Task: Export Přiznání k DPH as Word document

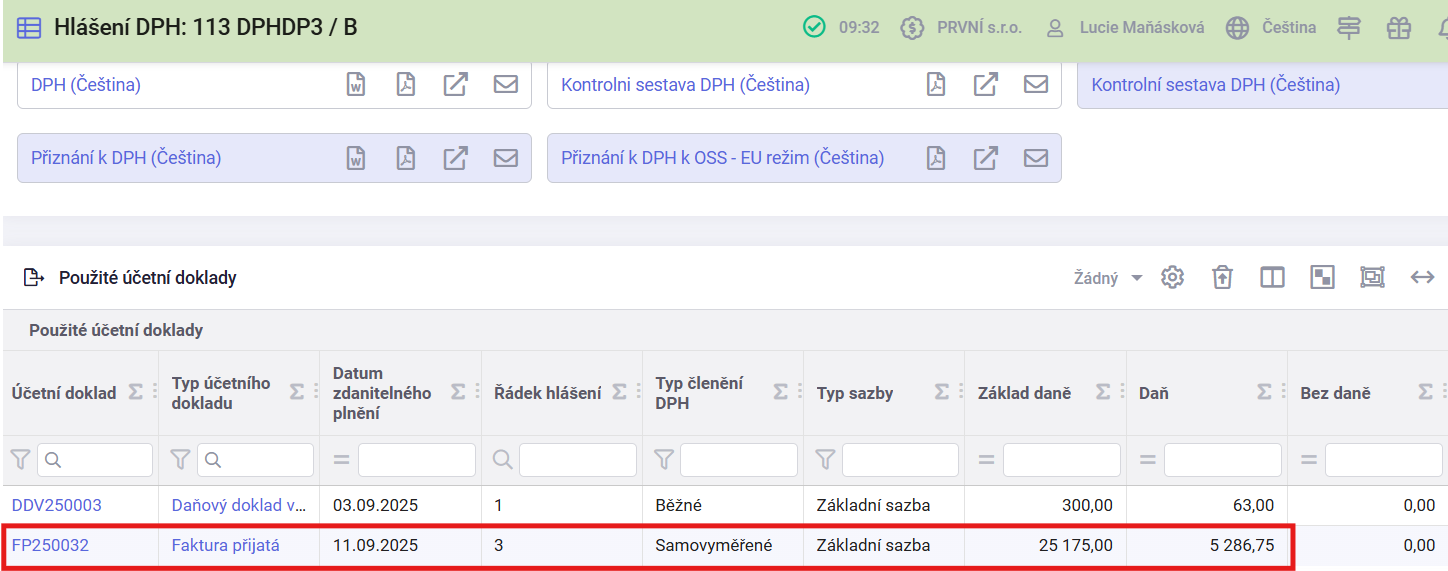Action: (356, 158)
